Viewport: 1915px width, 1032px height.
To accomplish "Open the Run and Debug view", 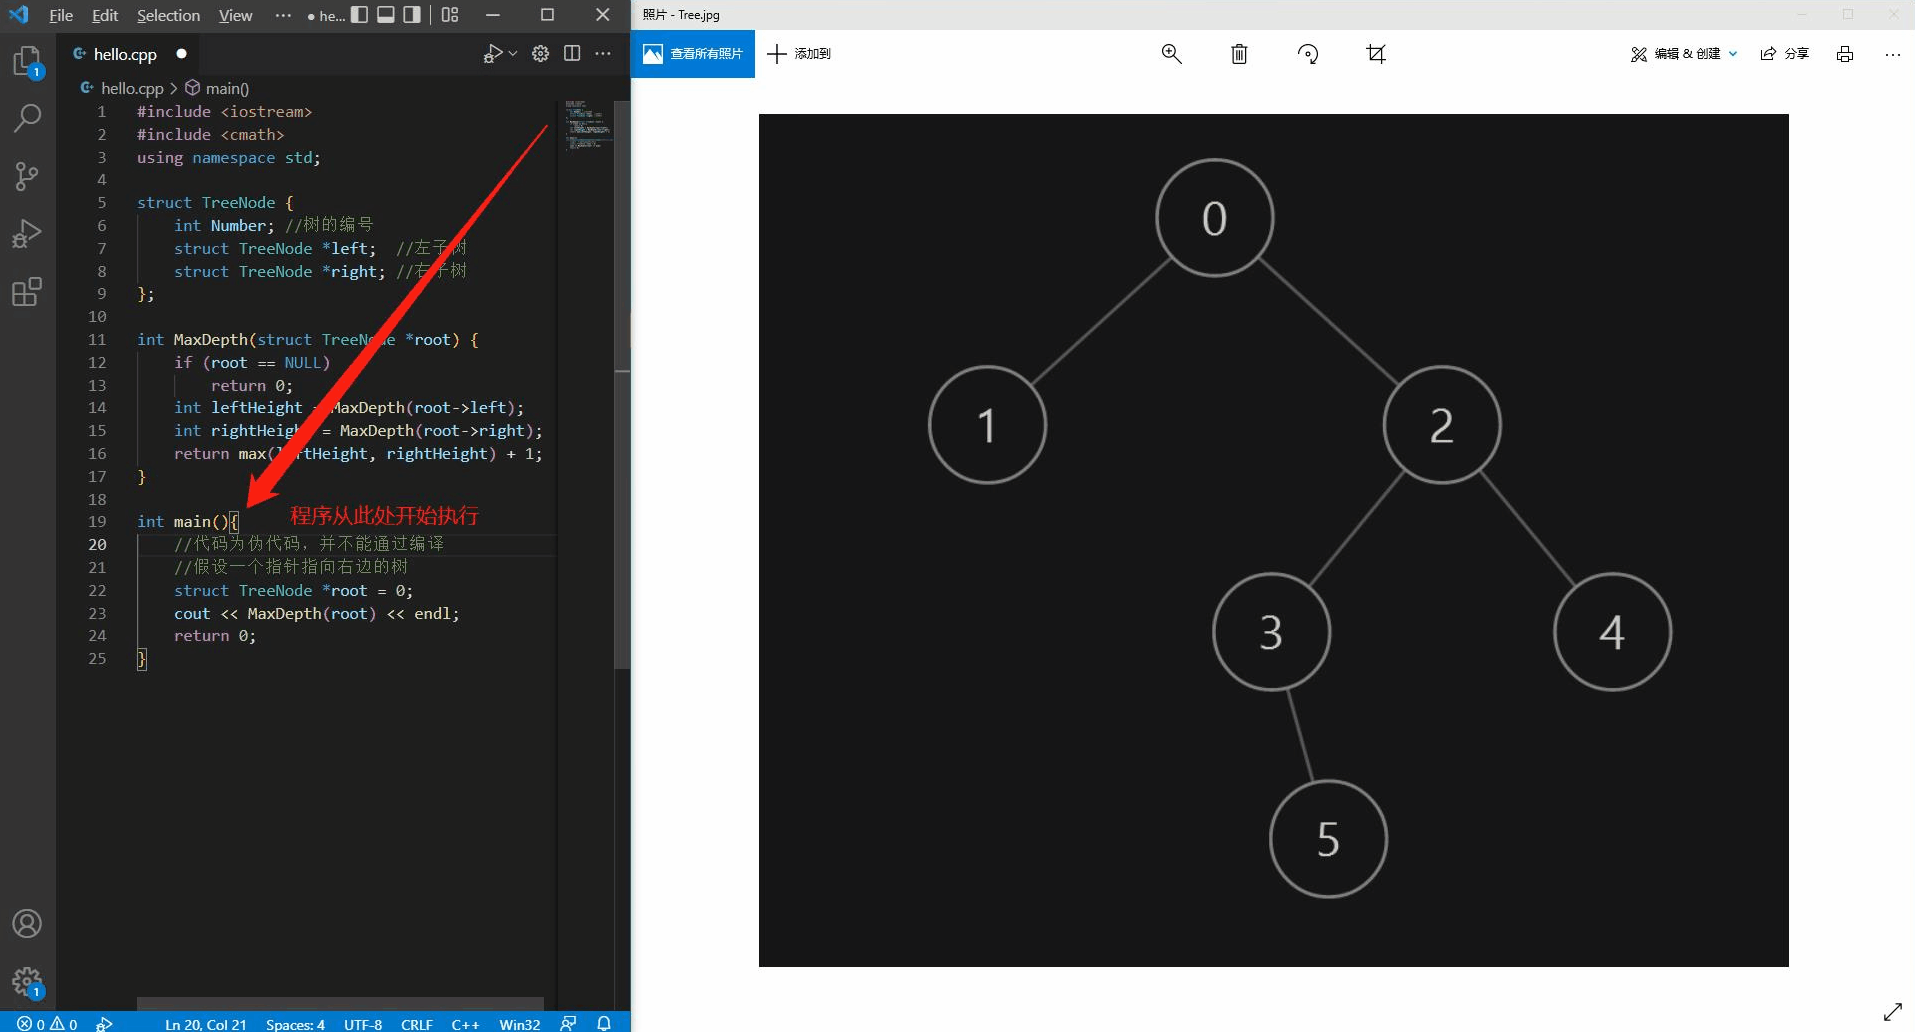I will pyautogui.click(x=27, y=234).
